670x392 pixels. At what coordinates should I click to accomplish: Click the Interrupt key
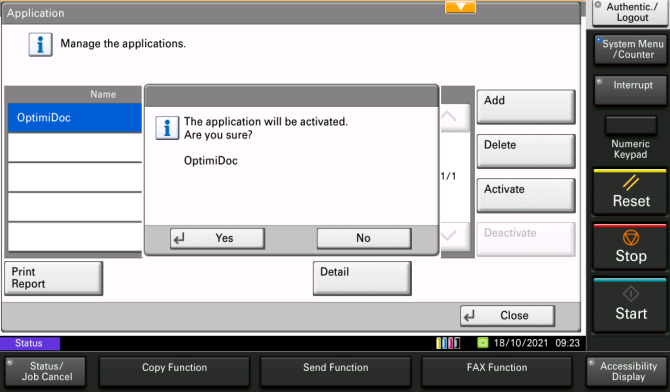tap(630, 90)
